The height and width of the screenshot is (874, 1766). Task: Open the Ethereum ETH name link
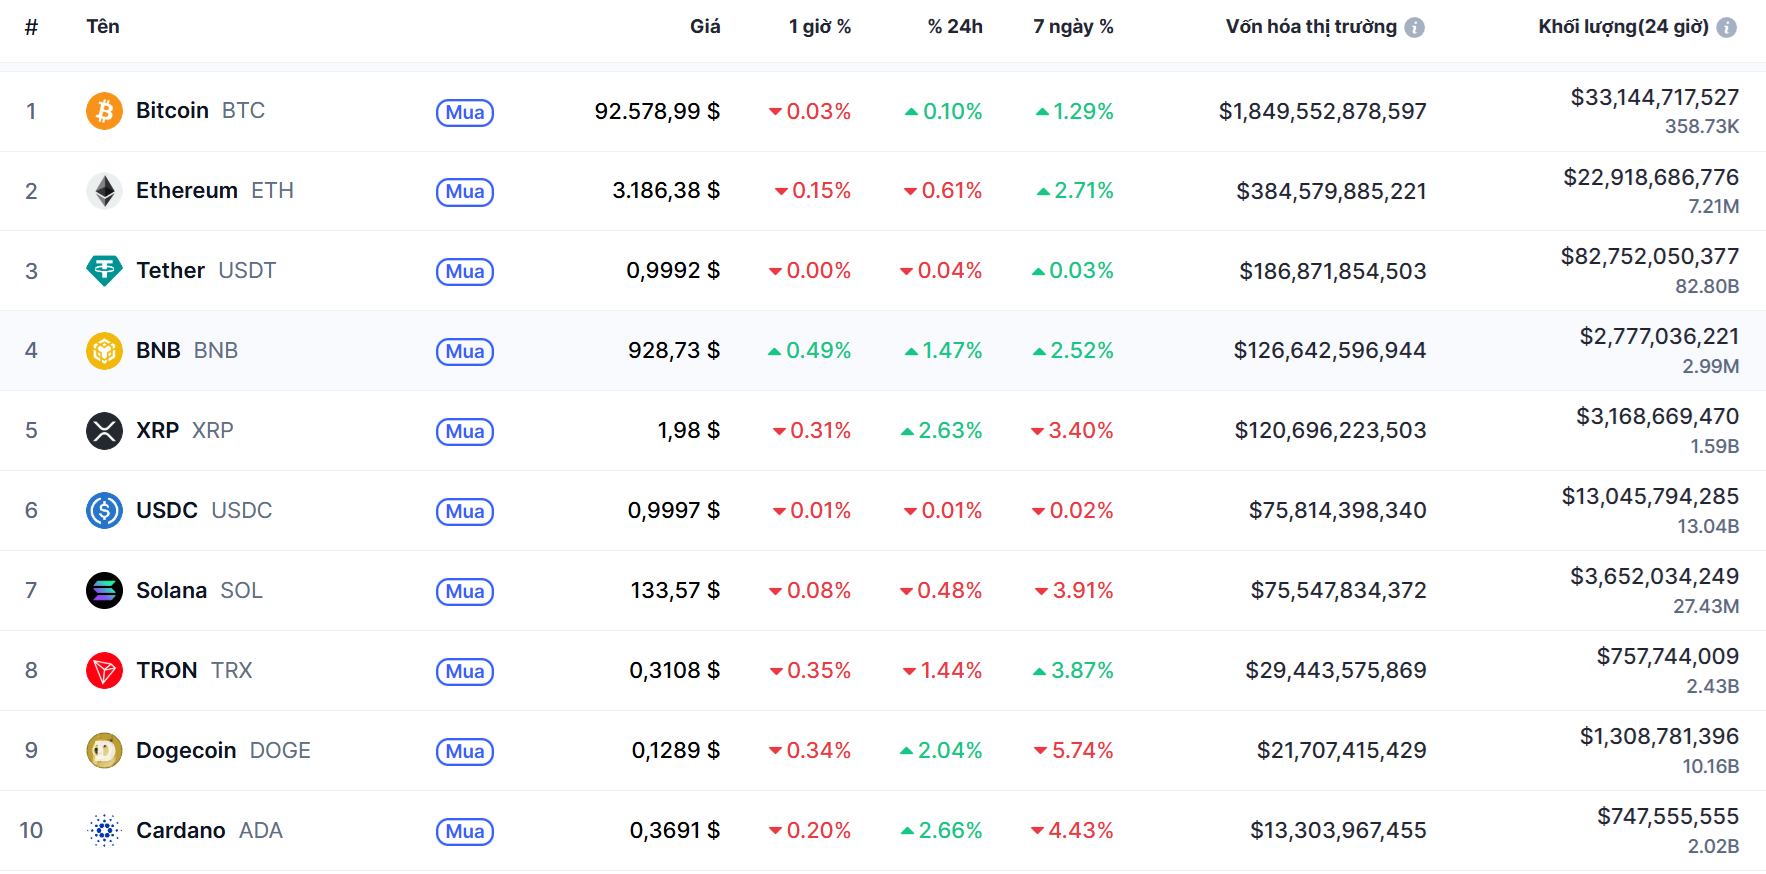(215, 191)
